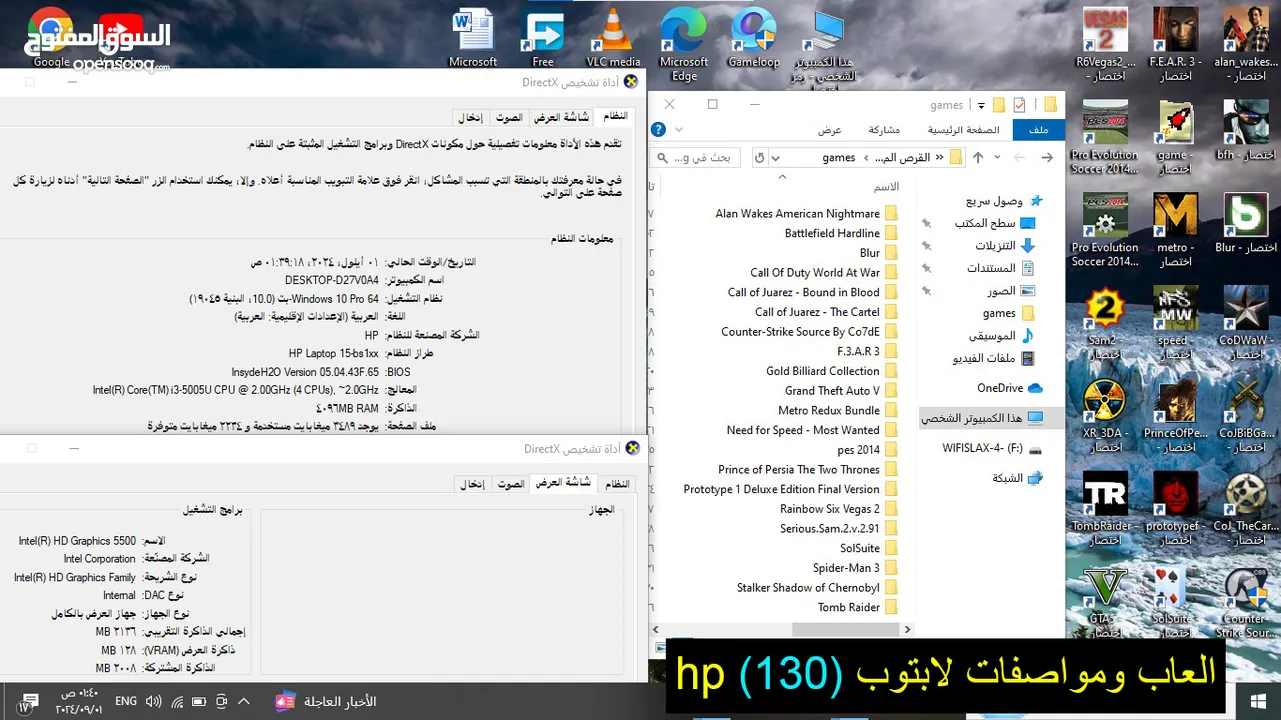This screenshot has width=1281, height=720.
Task: Open the CoDWaW desktop shortcut
Action: tap(1245, 323)
